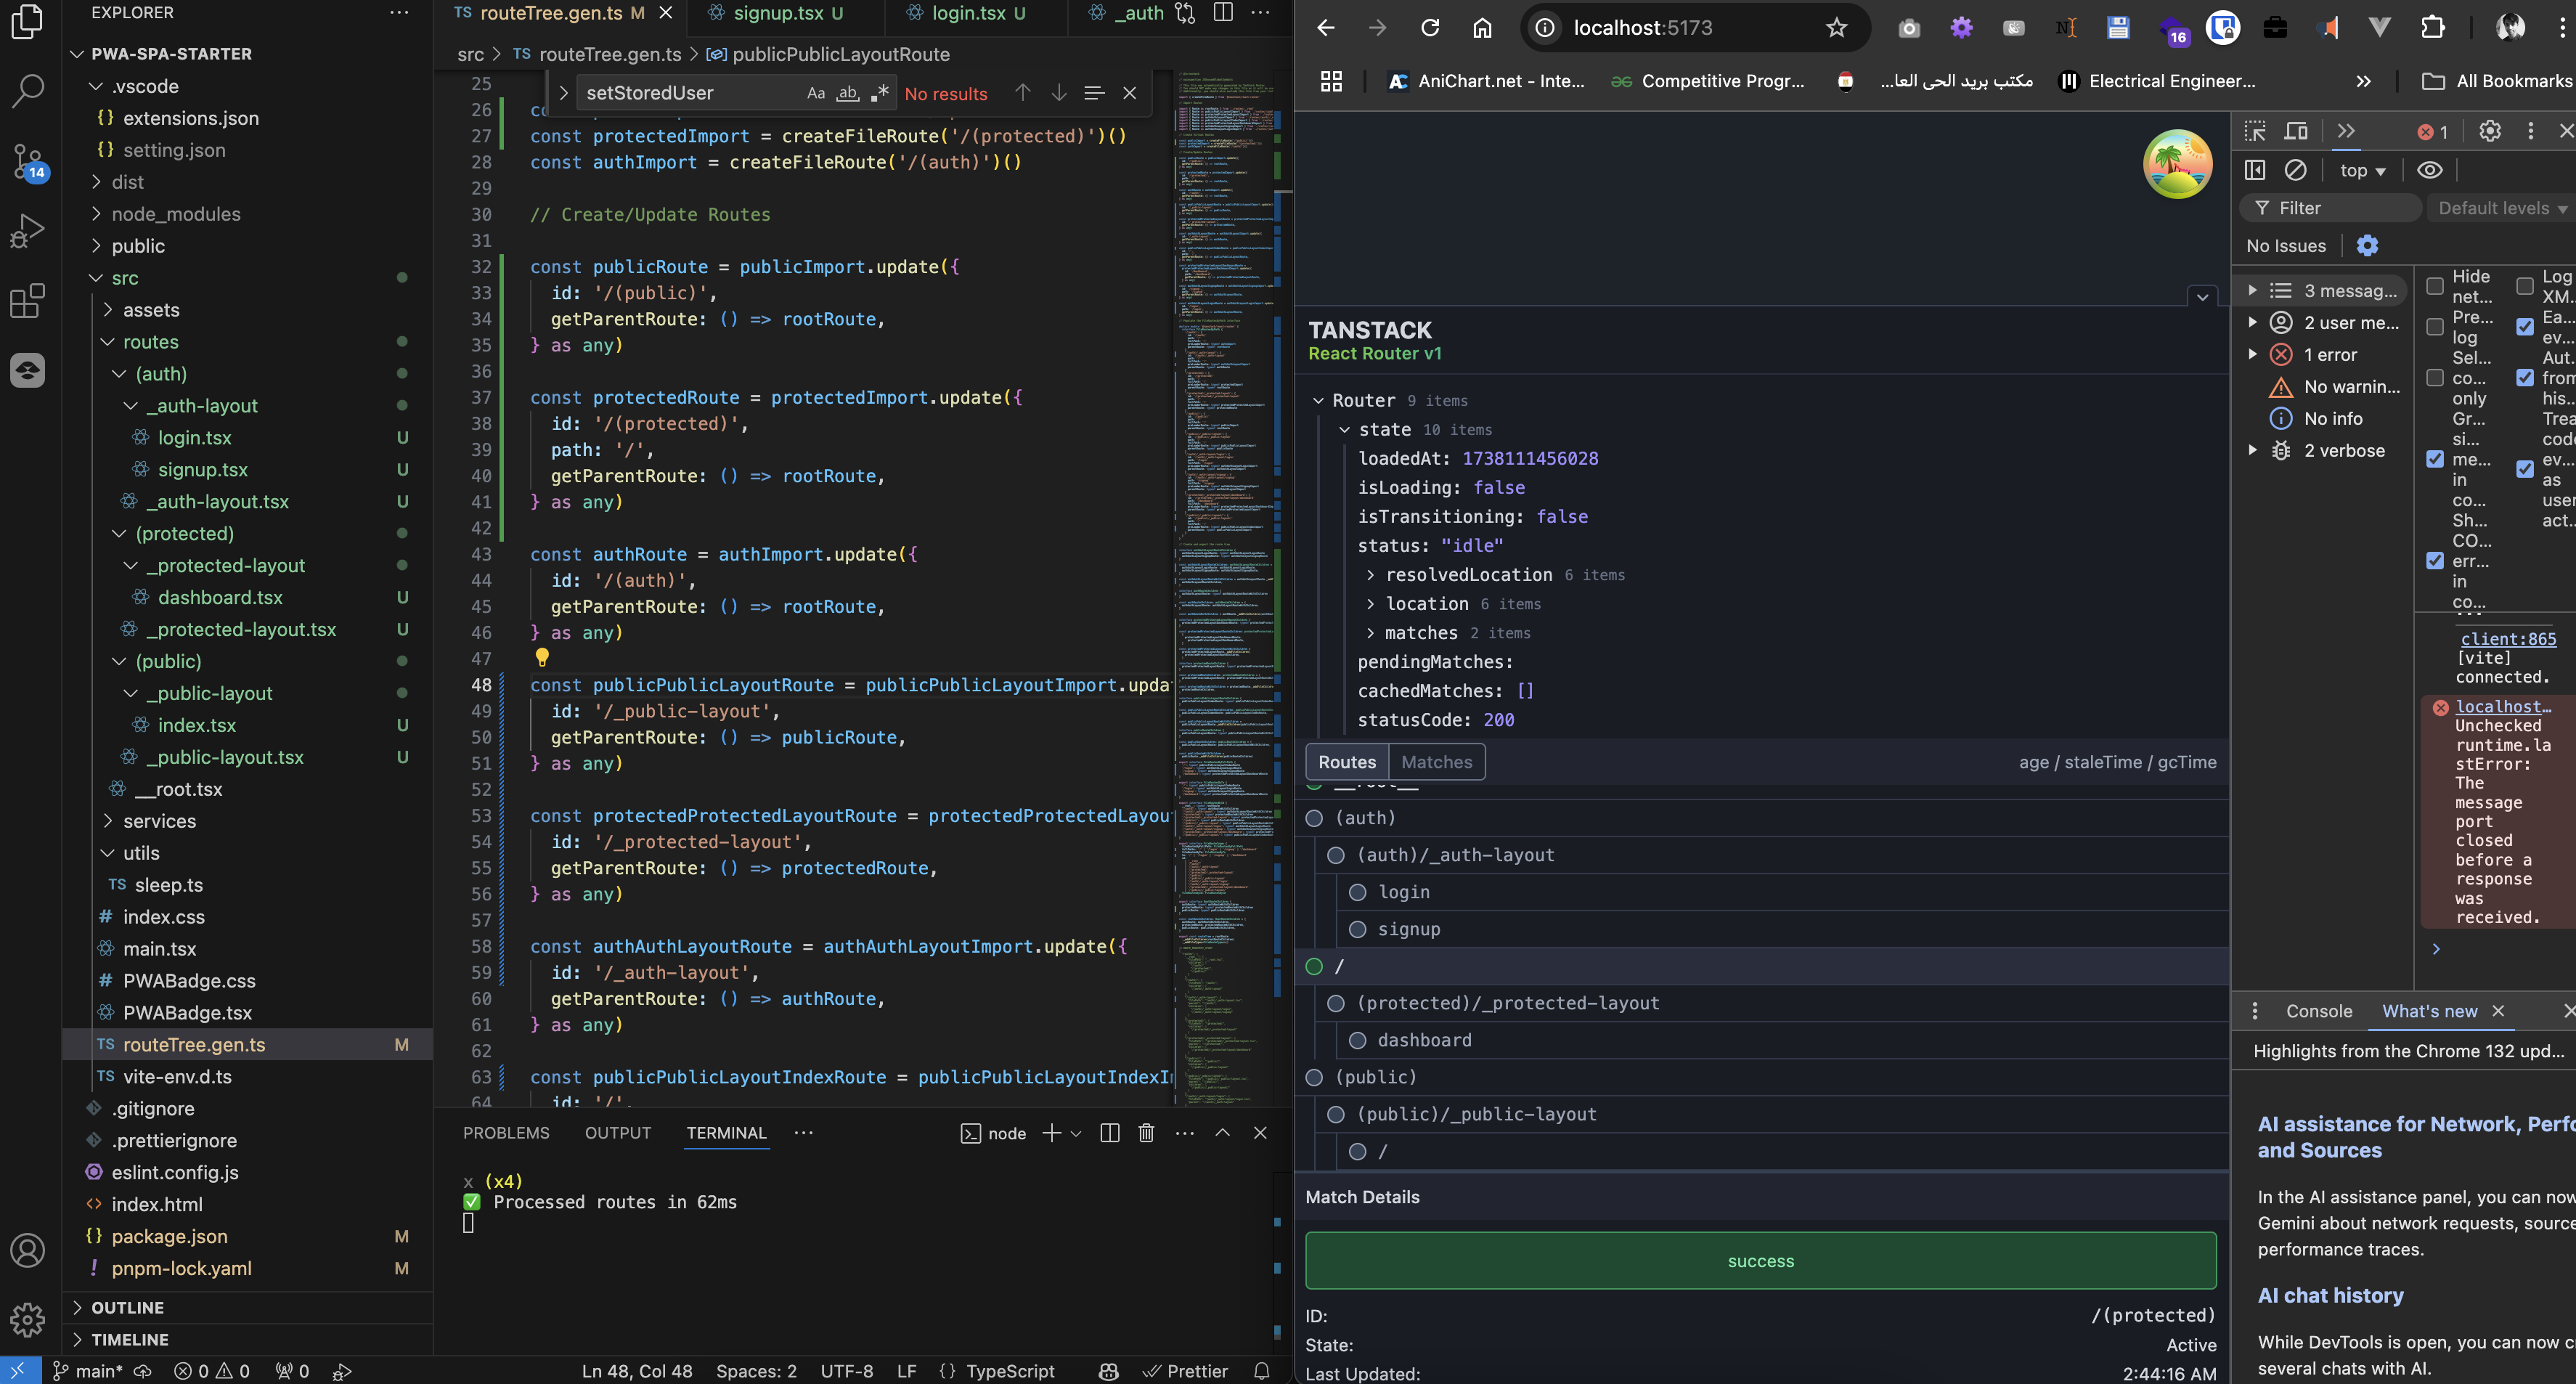Enable Selected context only checkbox

(x=2435, y=377)
